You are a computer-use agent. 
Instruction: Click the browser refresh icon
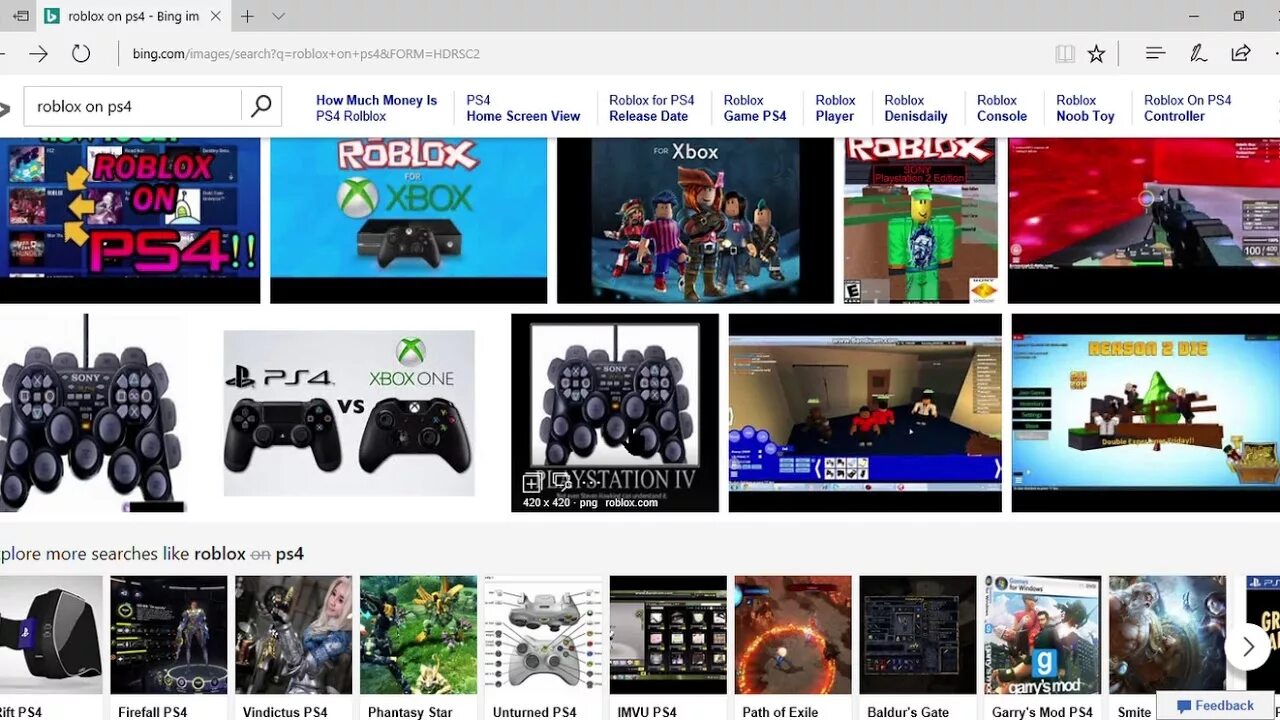81,54
